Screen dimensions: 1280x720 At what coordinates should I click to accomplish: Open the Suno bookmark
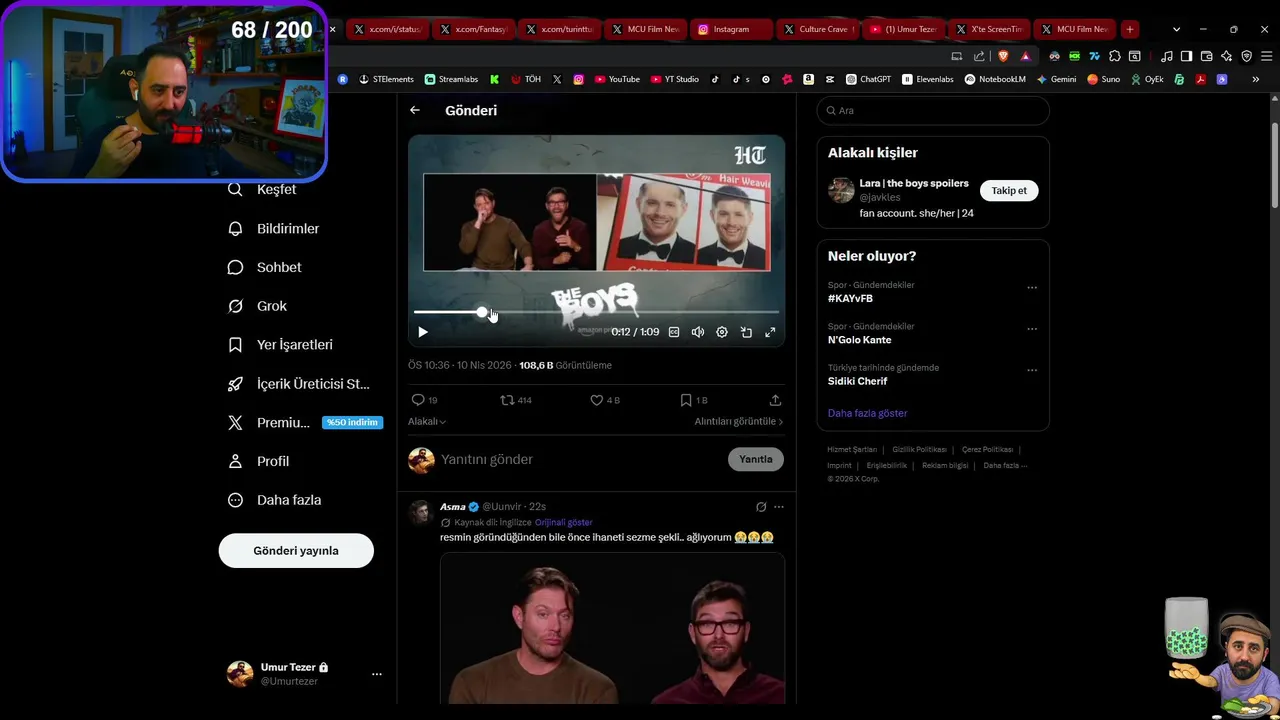tap(1104, 79)
